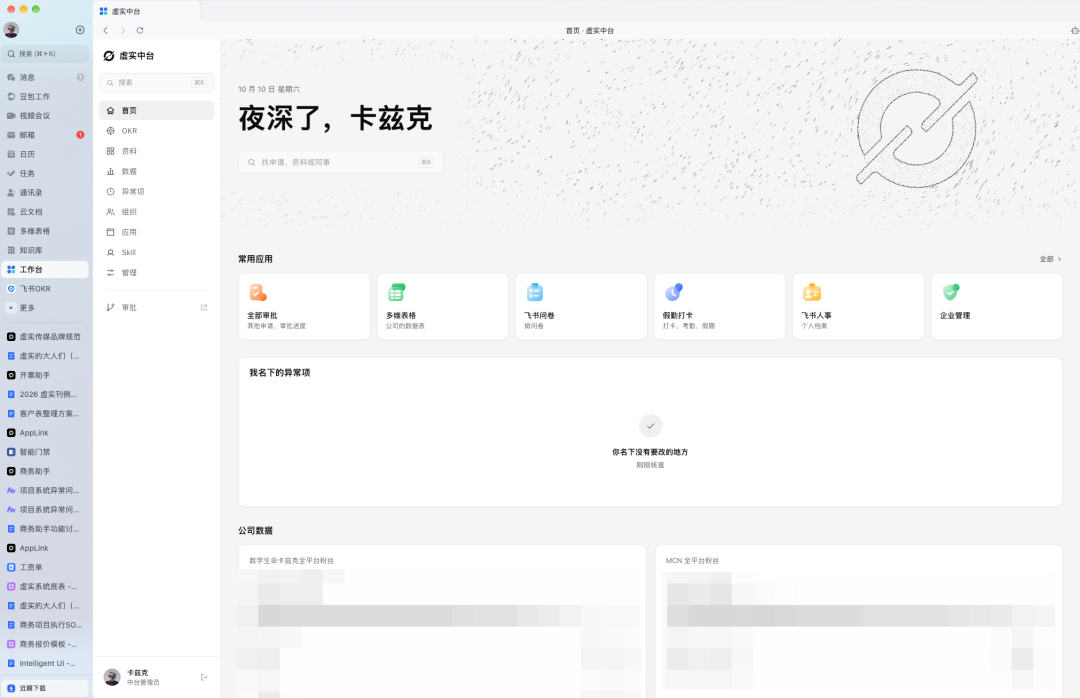Click the forward arrow in the toolbar
This screenshot has height=698, width=1080.
click(x=123, y=30)
